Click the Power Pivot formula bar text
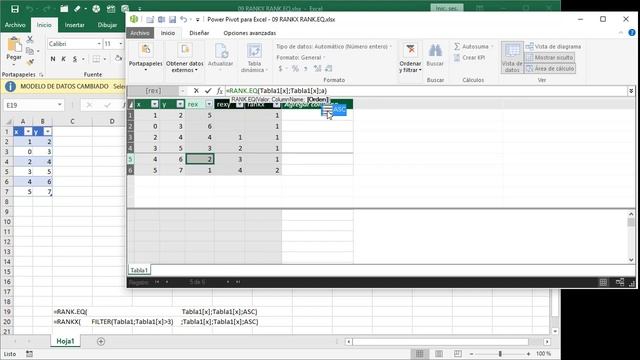Image resolution: width=640 pixels, height=360 pixels. (x=277, y=91)
